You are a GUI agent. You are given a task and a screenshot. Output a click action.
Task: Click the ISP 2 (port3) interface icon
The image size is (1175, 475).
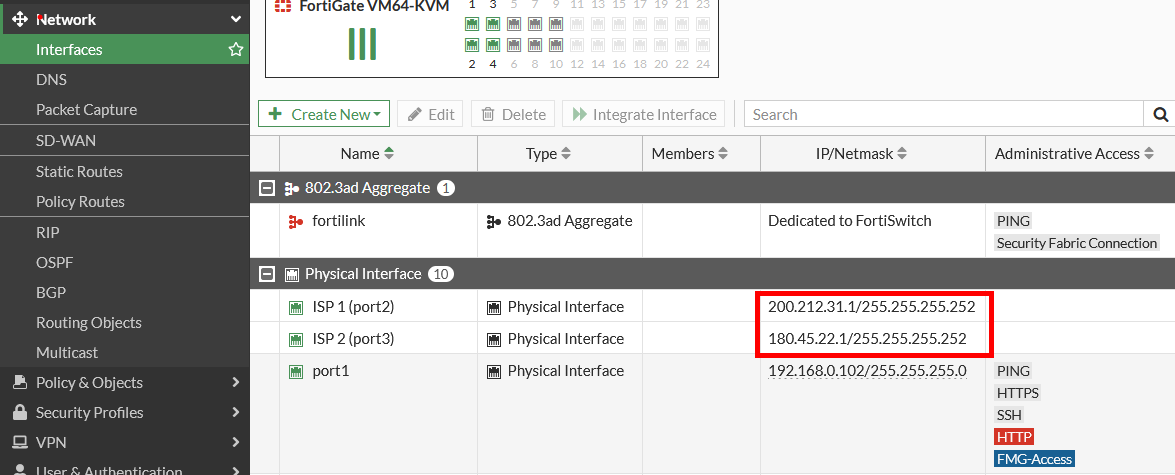coord(295,339)
